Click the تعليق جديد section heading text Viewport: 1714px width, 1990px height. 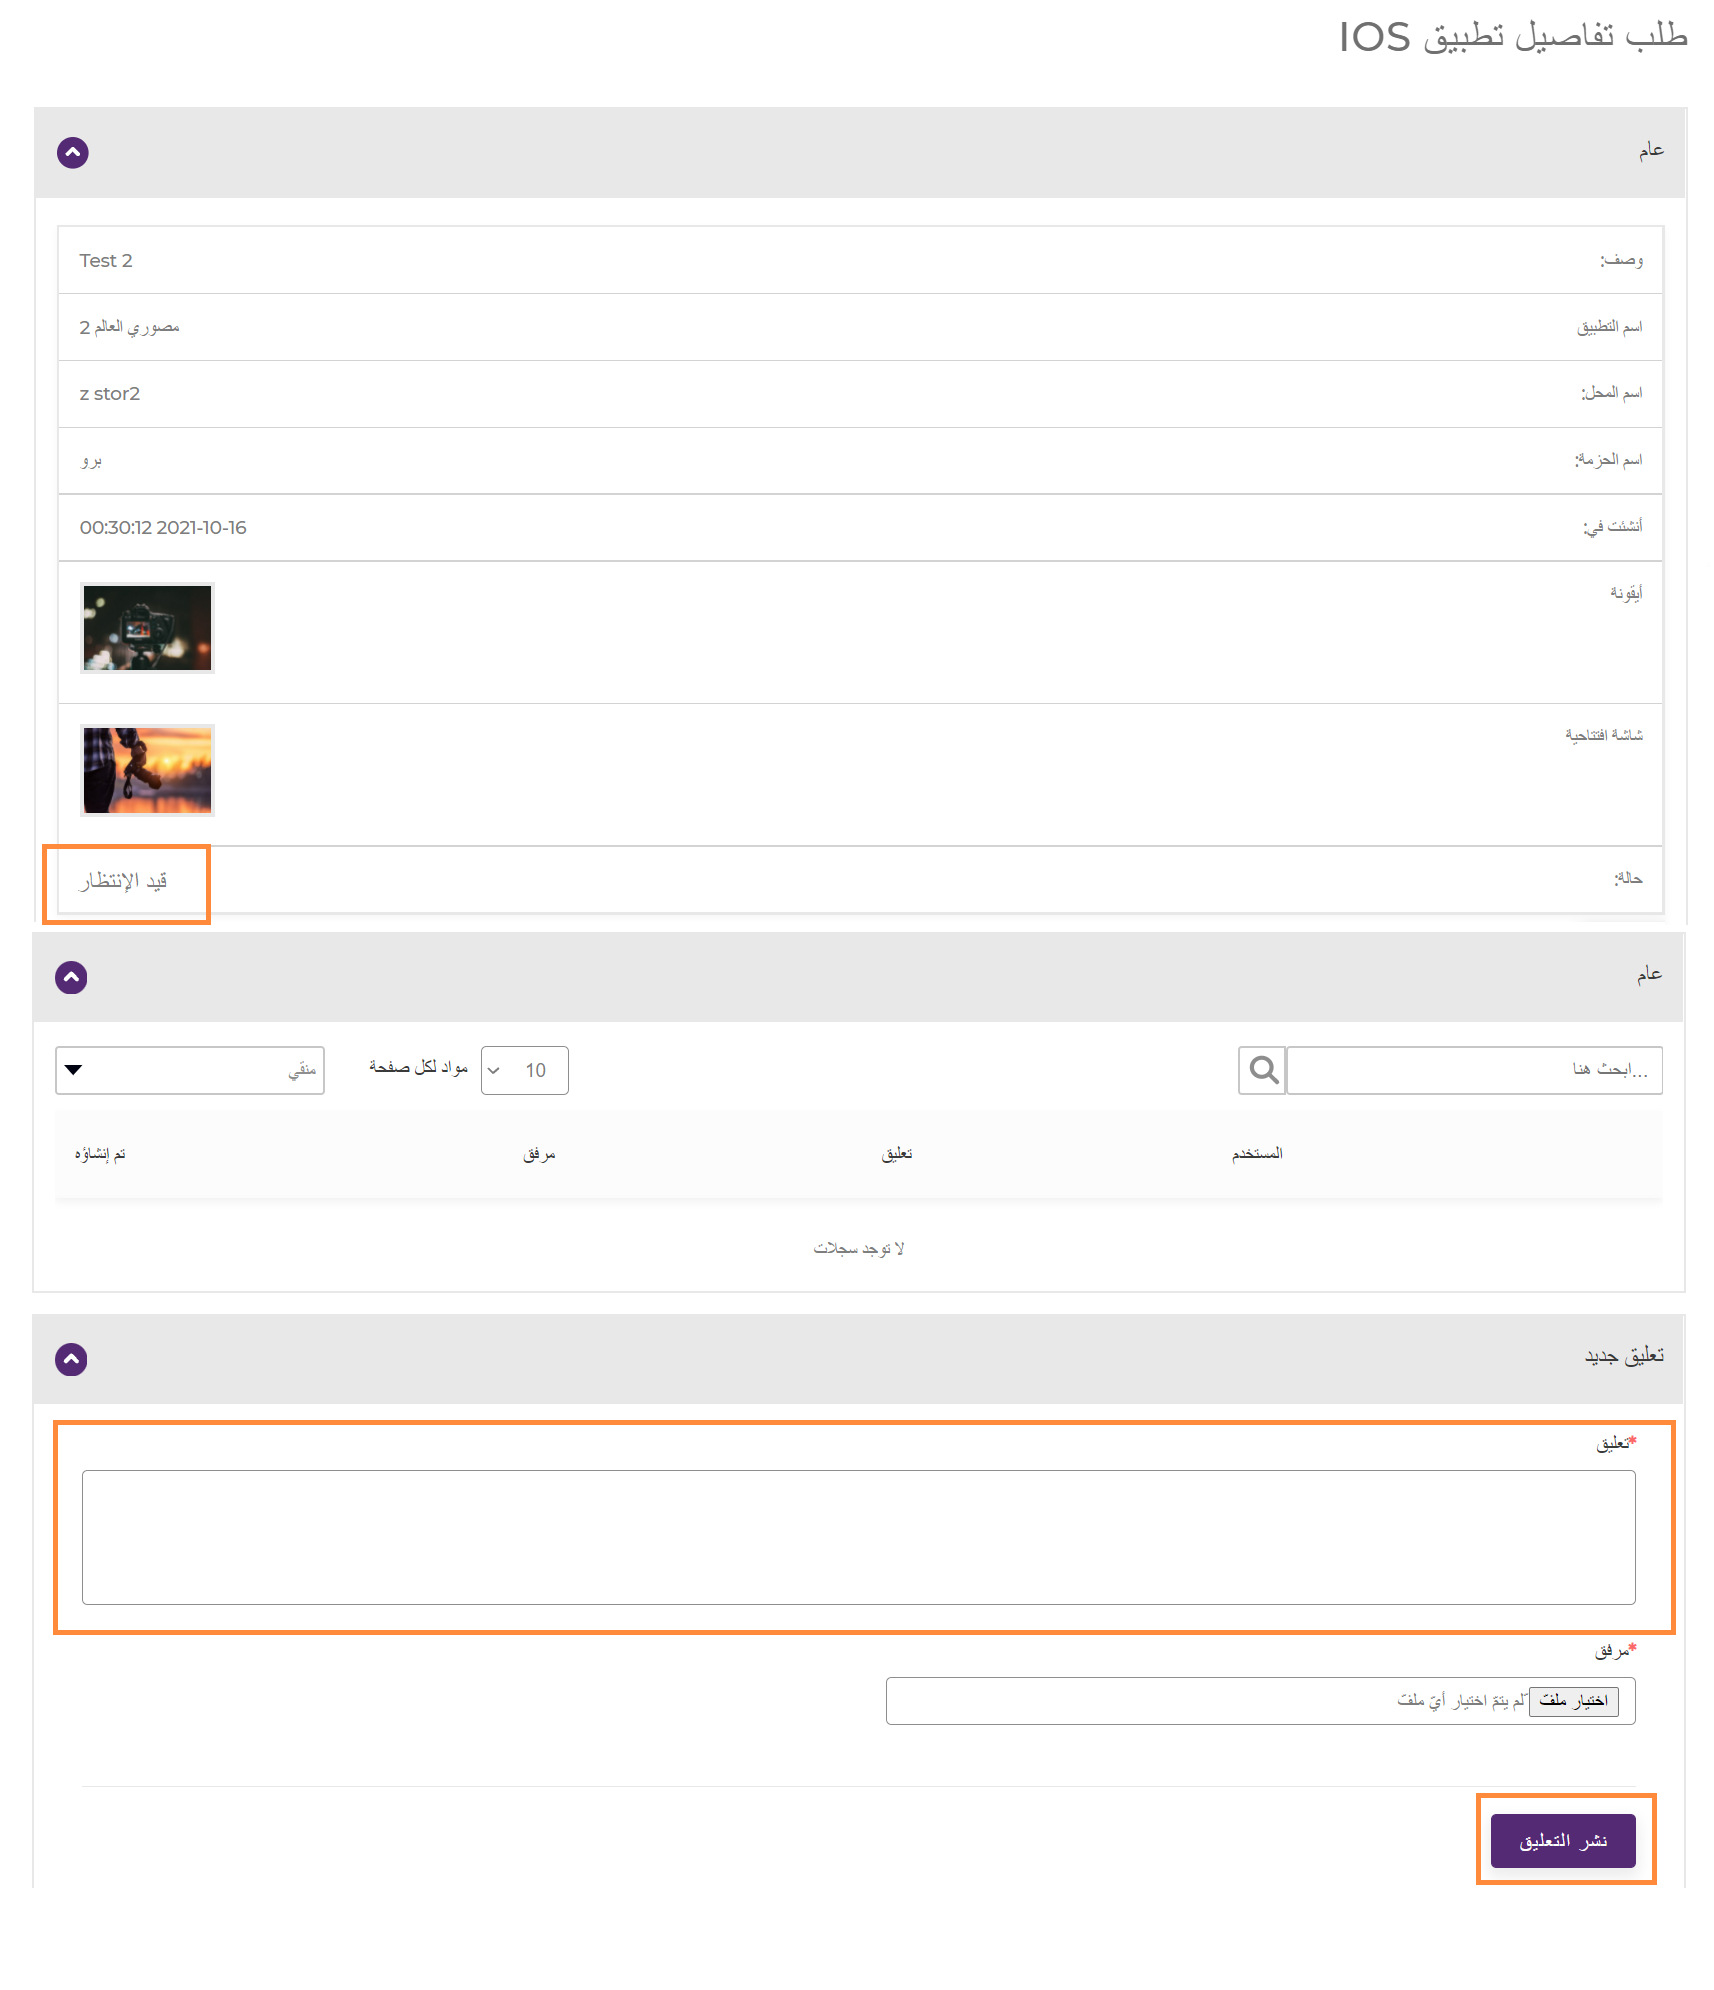tap(1625, 1356)
